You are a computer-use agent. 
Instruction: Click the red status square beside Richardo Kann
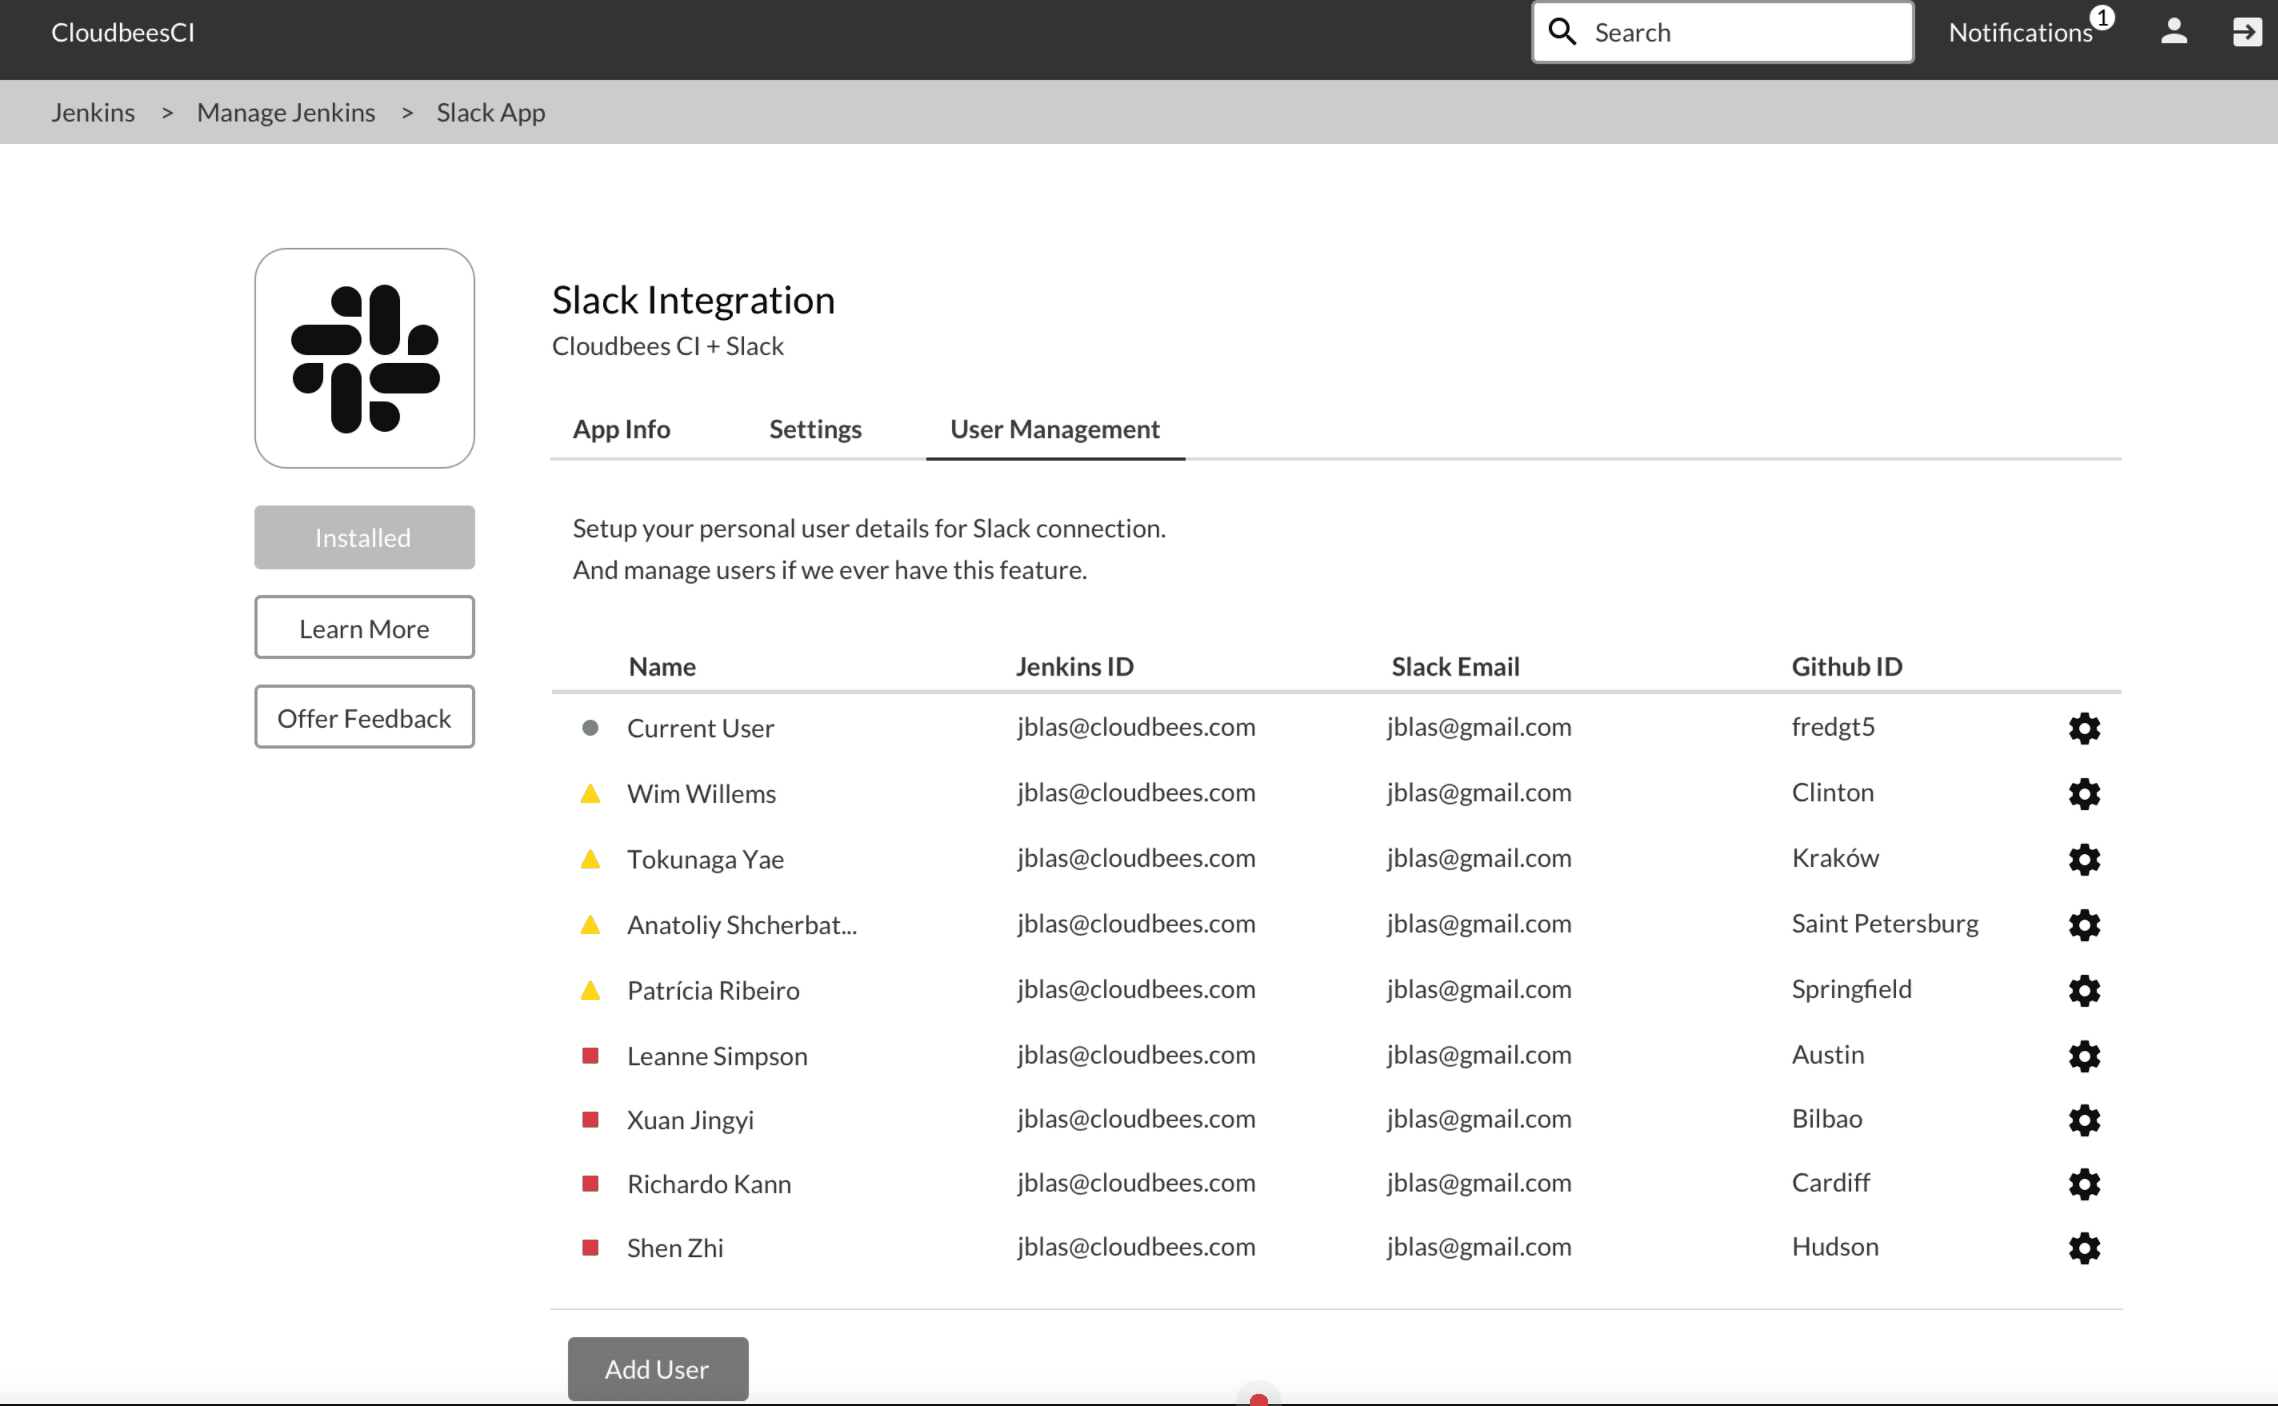[x=590, y=1184]
